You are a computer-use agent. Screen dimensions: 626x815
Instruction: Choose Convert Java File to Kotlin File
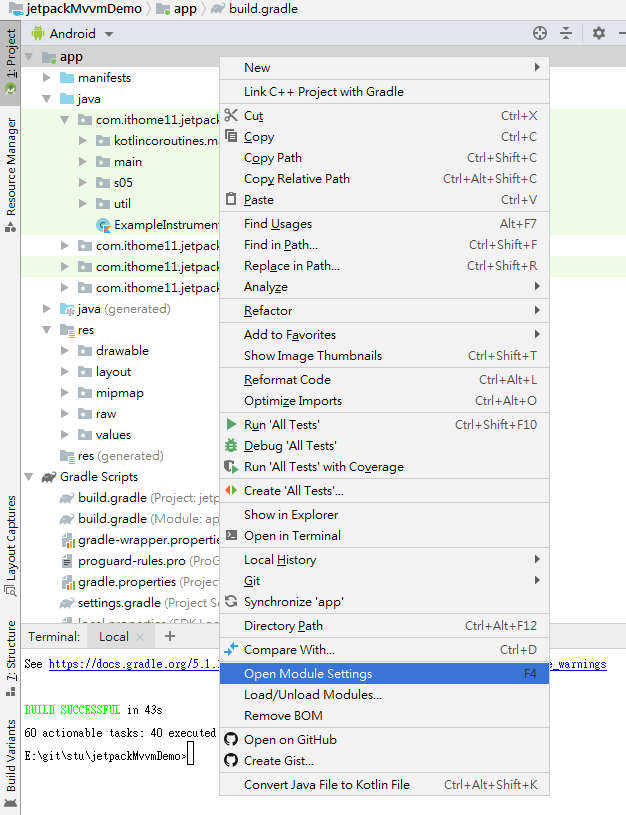pos(384,785)
